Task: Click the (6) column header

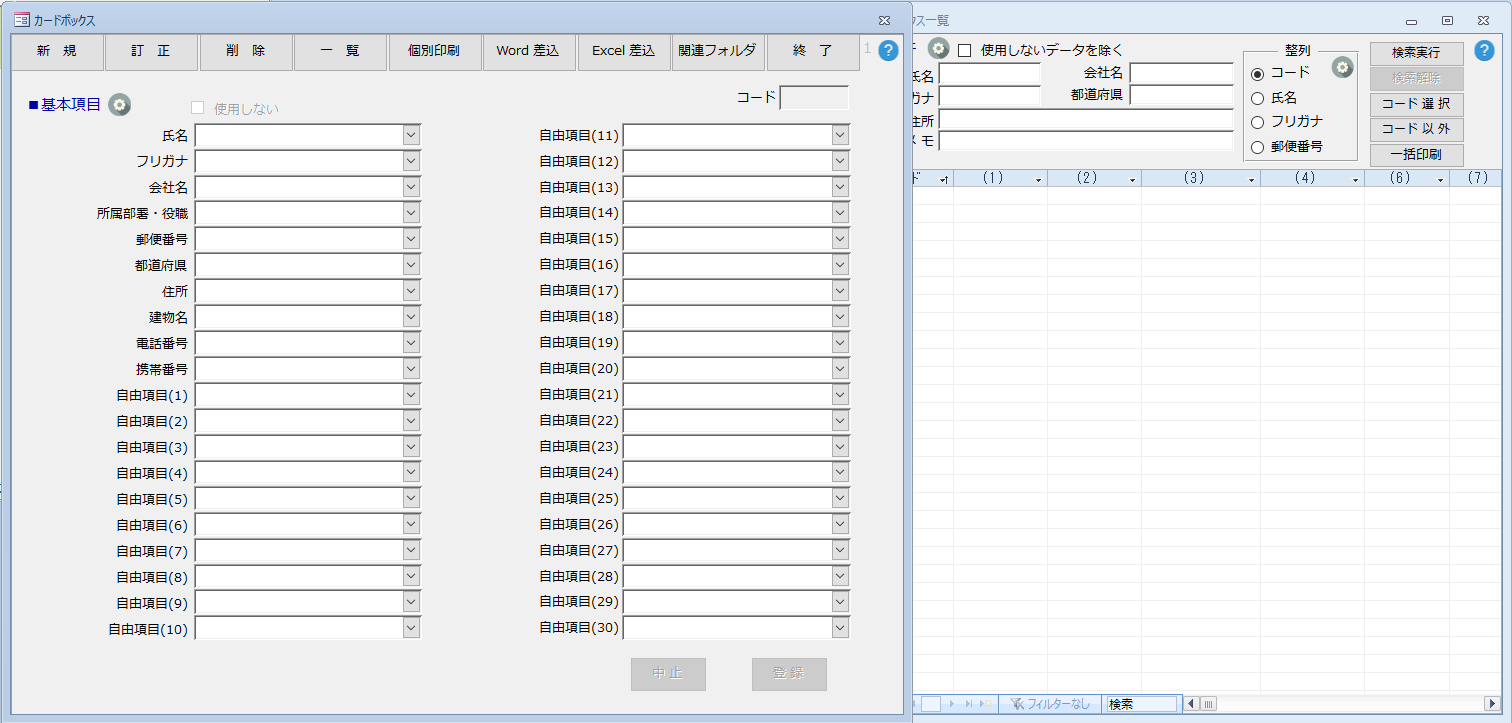Action: [x=1406, y=179]
